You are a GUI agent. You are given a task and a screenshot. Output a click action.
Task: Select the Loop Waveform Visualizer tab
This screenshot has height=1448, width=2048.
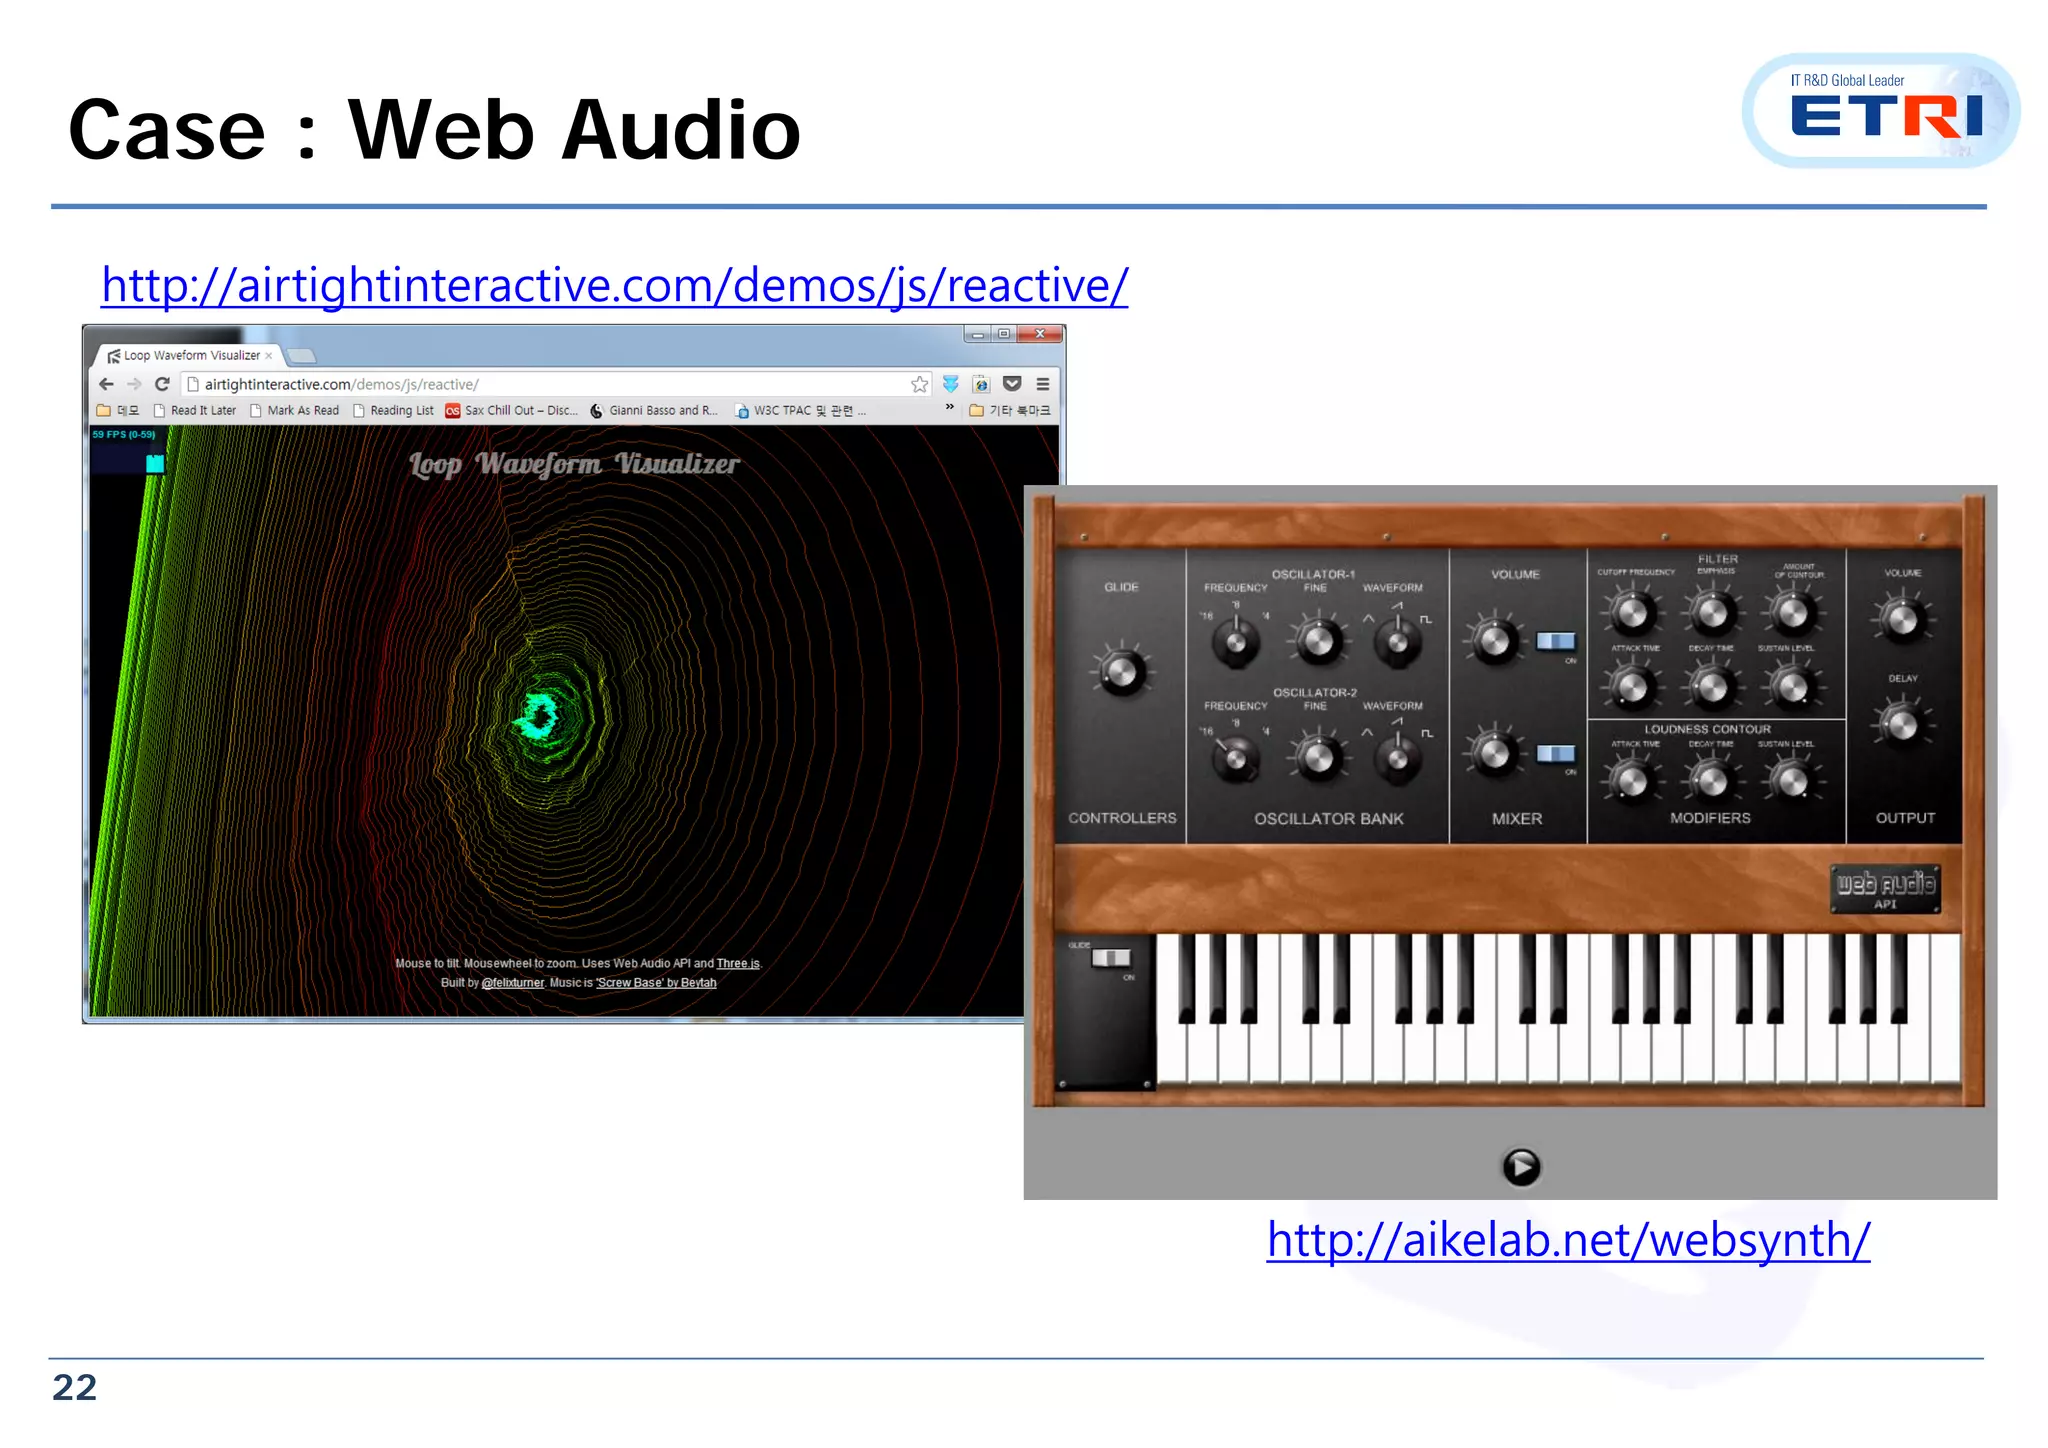[190, 356]
